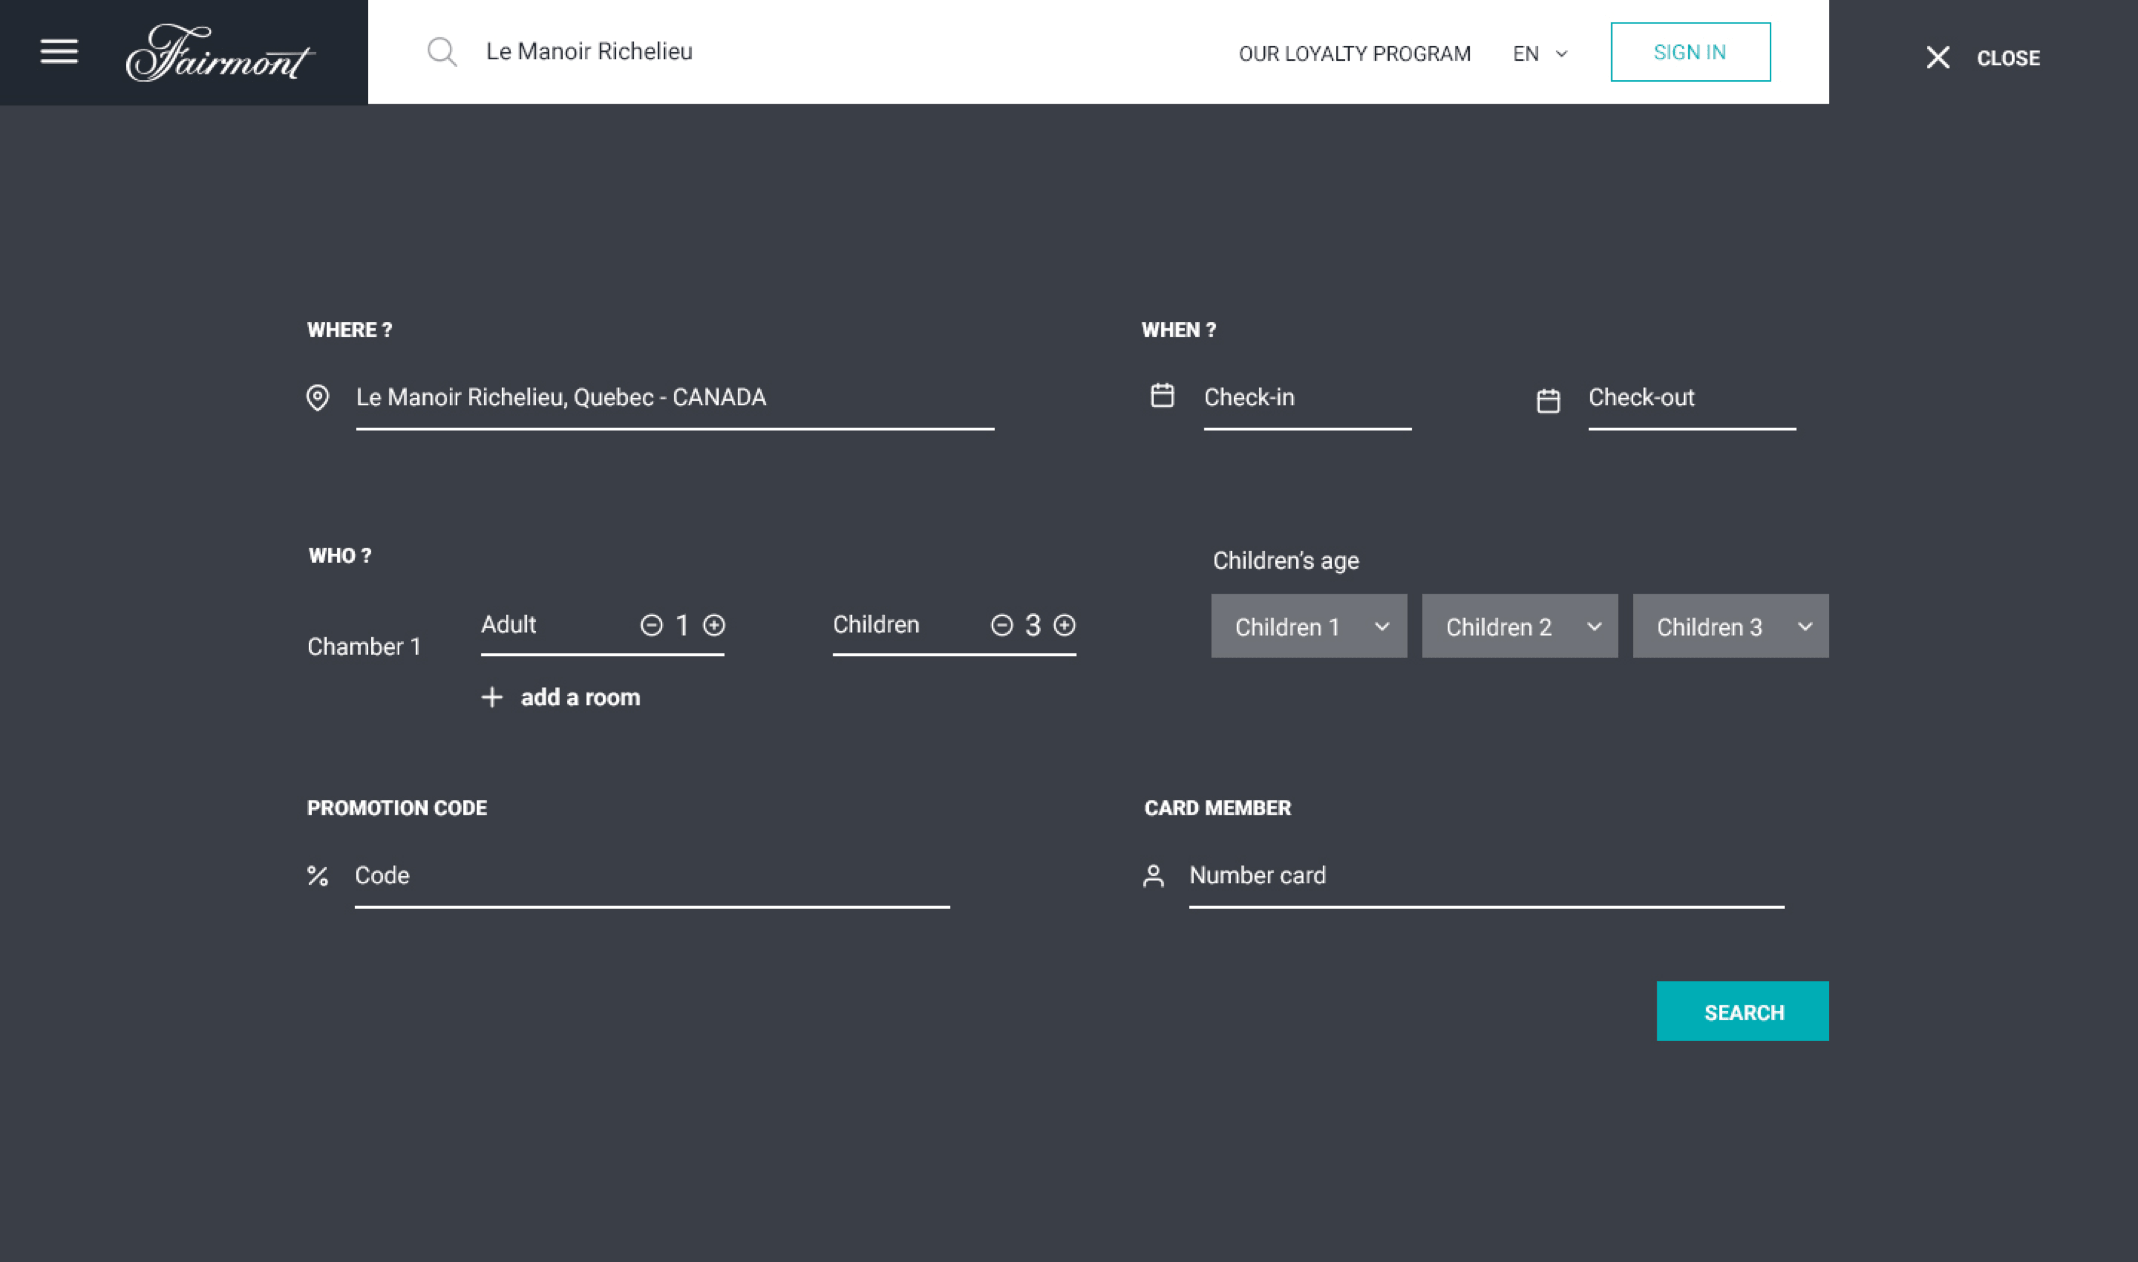Click the search magnifier icon
Viewport: 2138px width, 1262px height.
(441, 52)
